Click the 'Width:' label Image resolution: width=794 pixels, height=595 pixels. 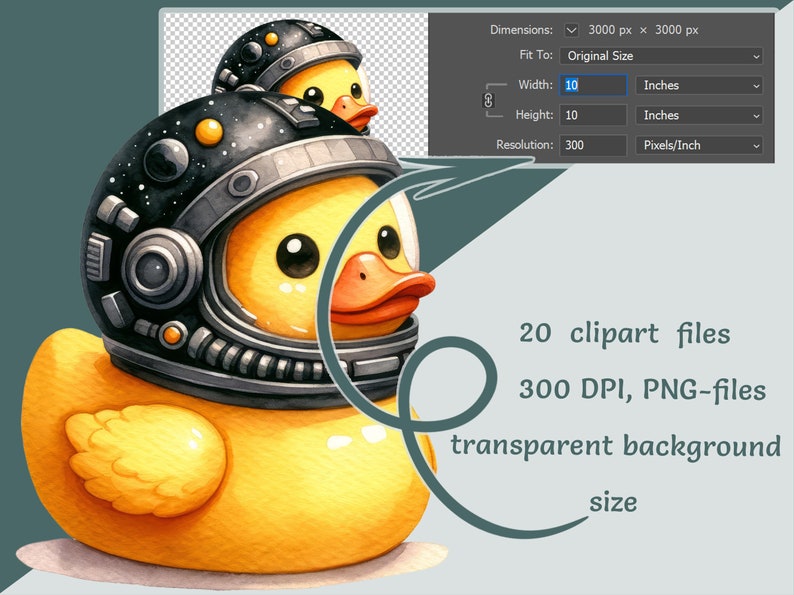tap(535, 85)
